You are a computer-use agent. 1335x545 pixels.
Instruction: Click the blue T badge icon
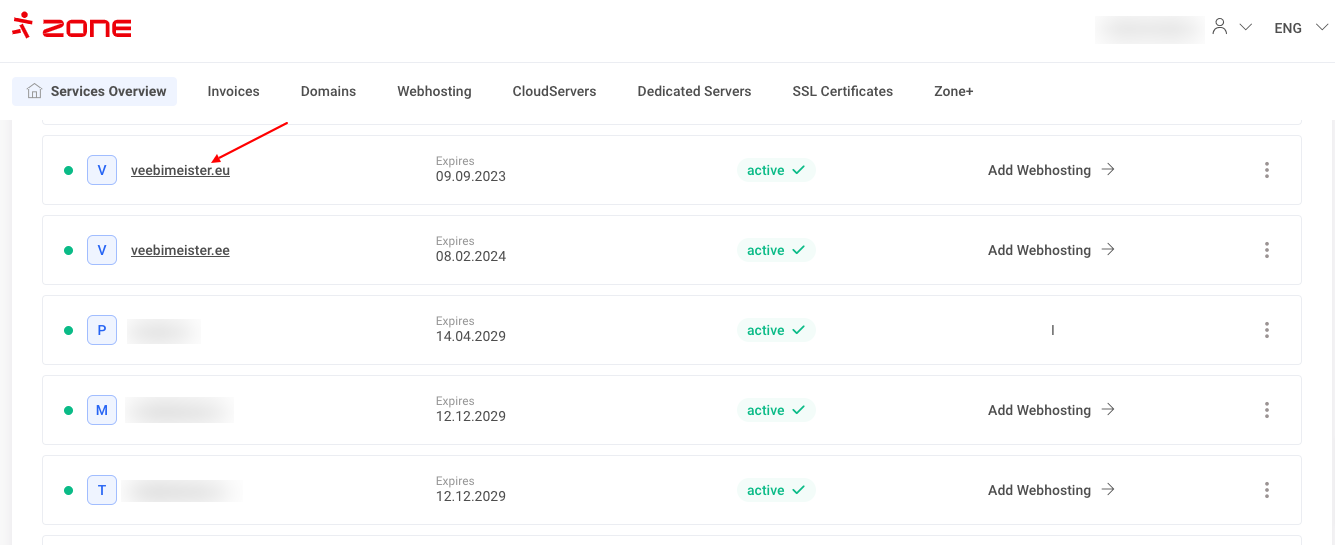point(102,490)
